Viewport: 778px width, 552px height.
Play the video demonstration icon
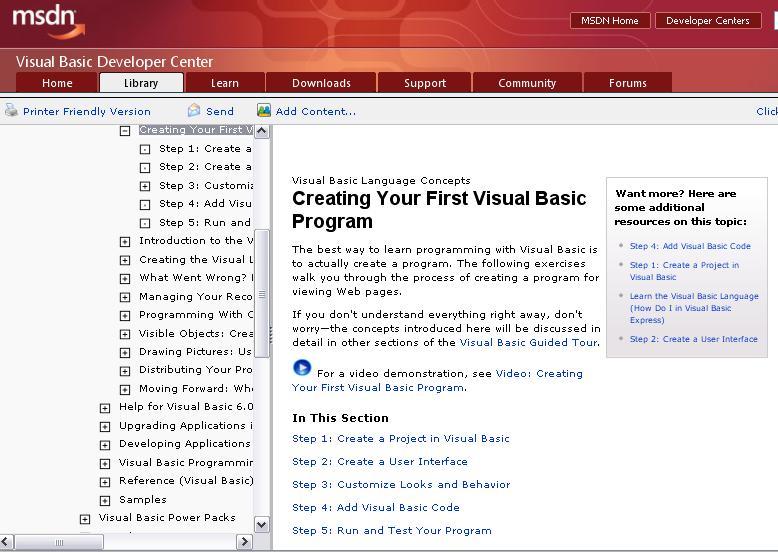point(302,368)
